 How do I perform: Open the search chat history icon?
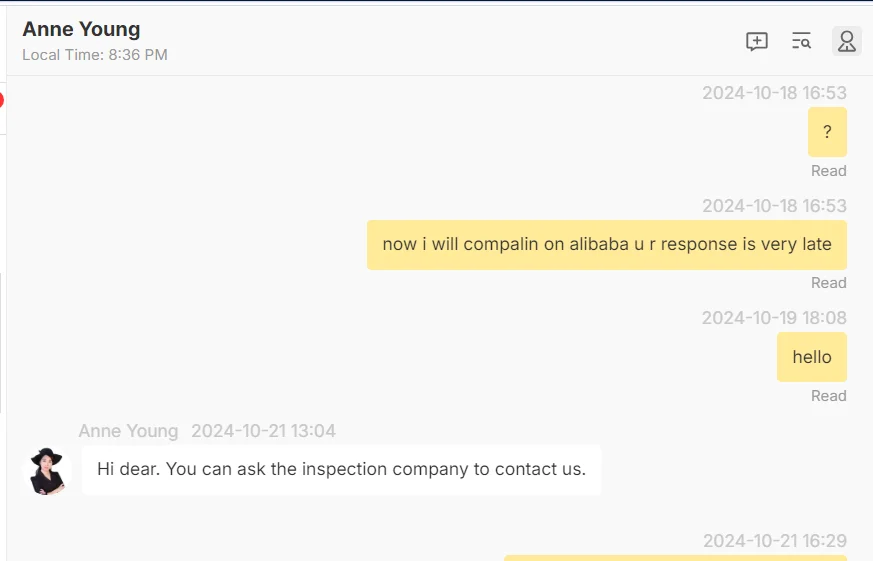801,41
